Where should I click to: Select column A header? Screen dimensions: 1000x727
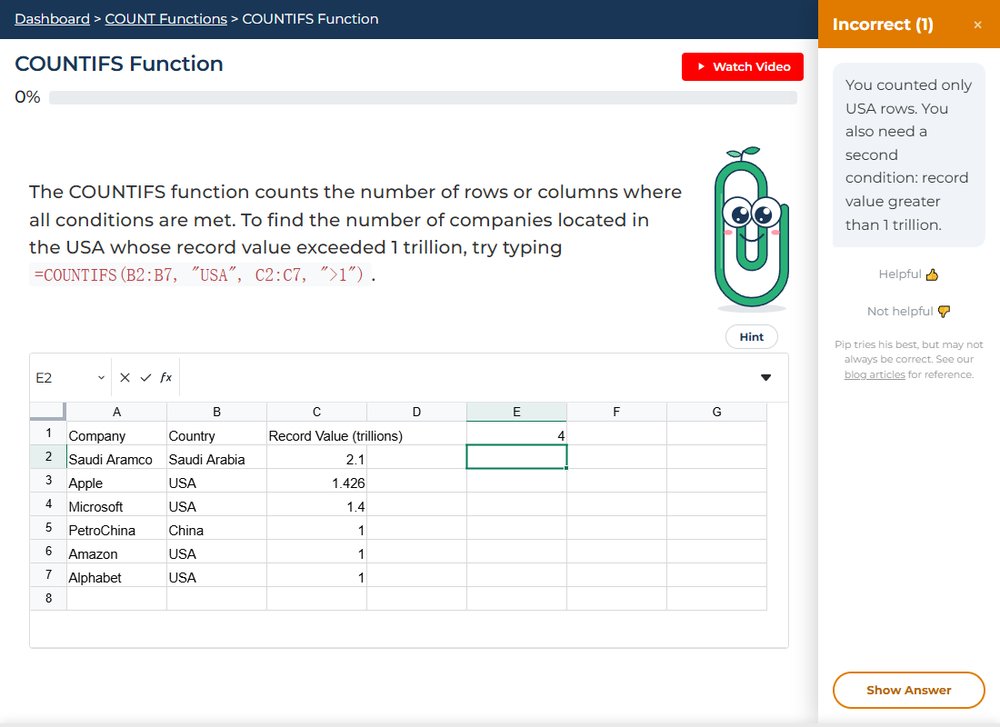(117, 412)
